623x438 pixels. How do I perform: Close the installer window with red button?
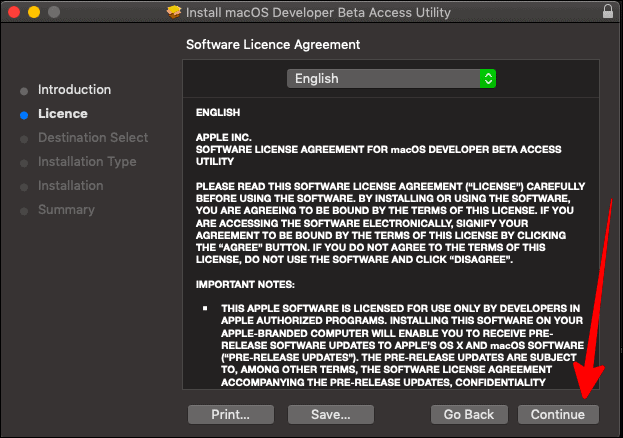14,12
